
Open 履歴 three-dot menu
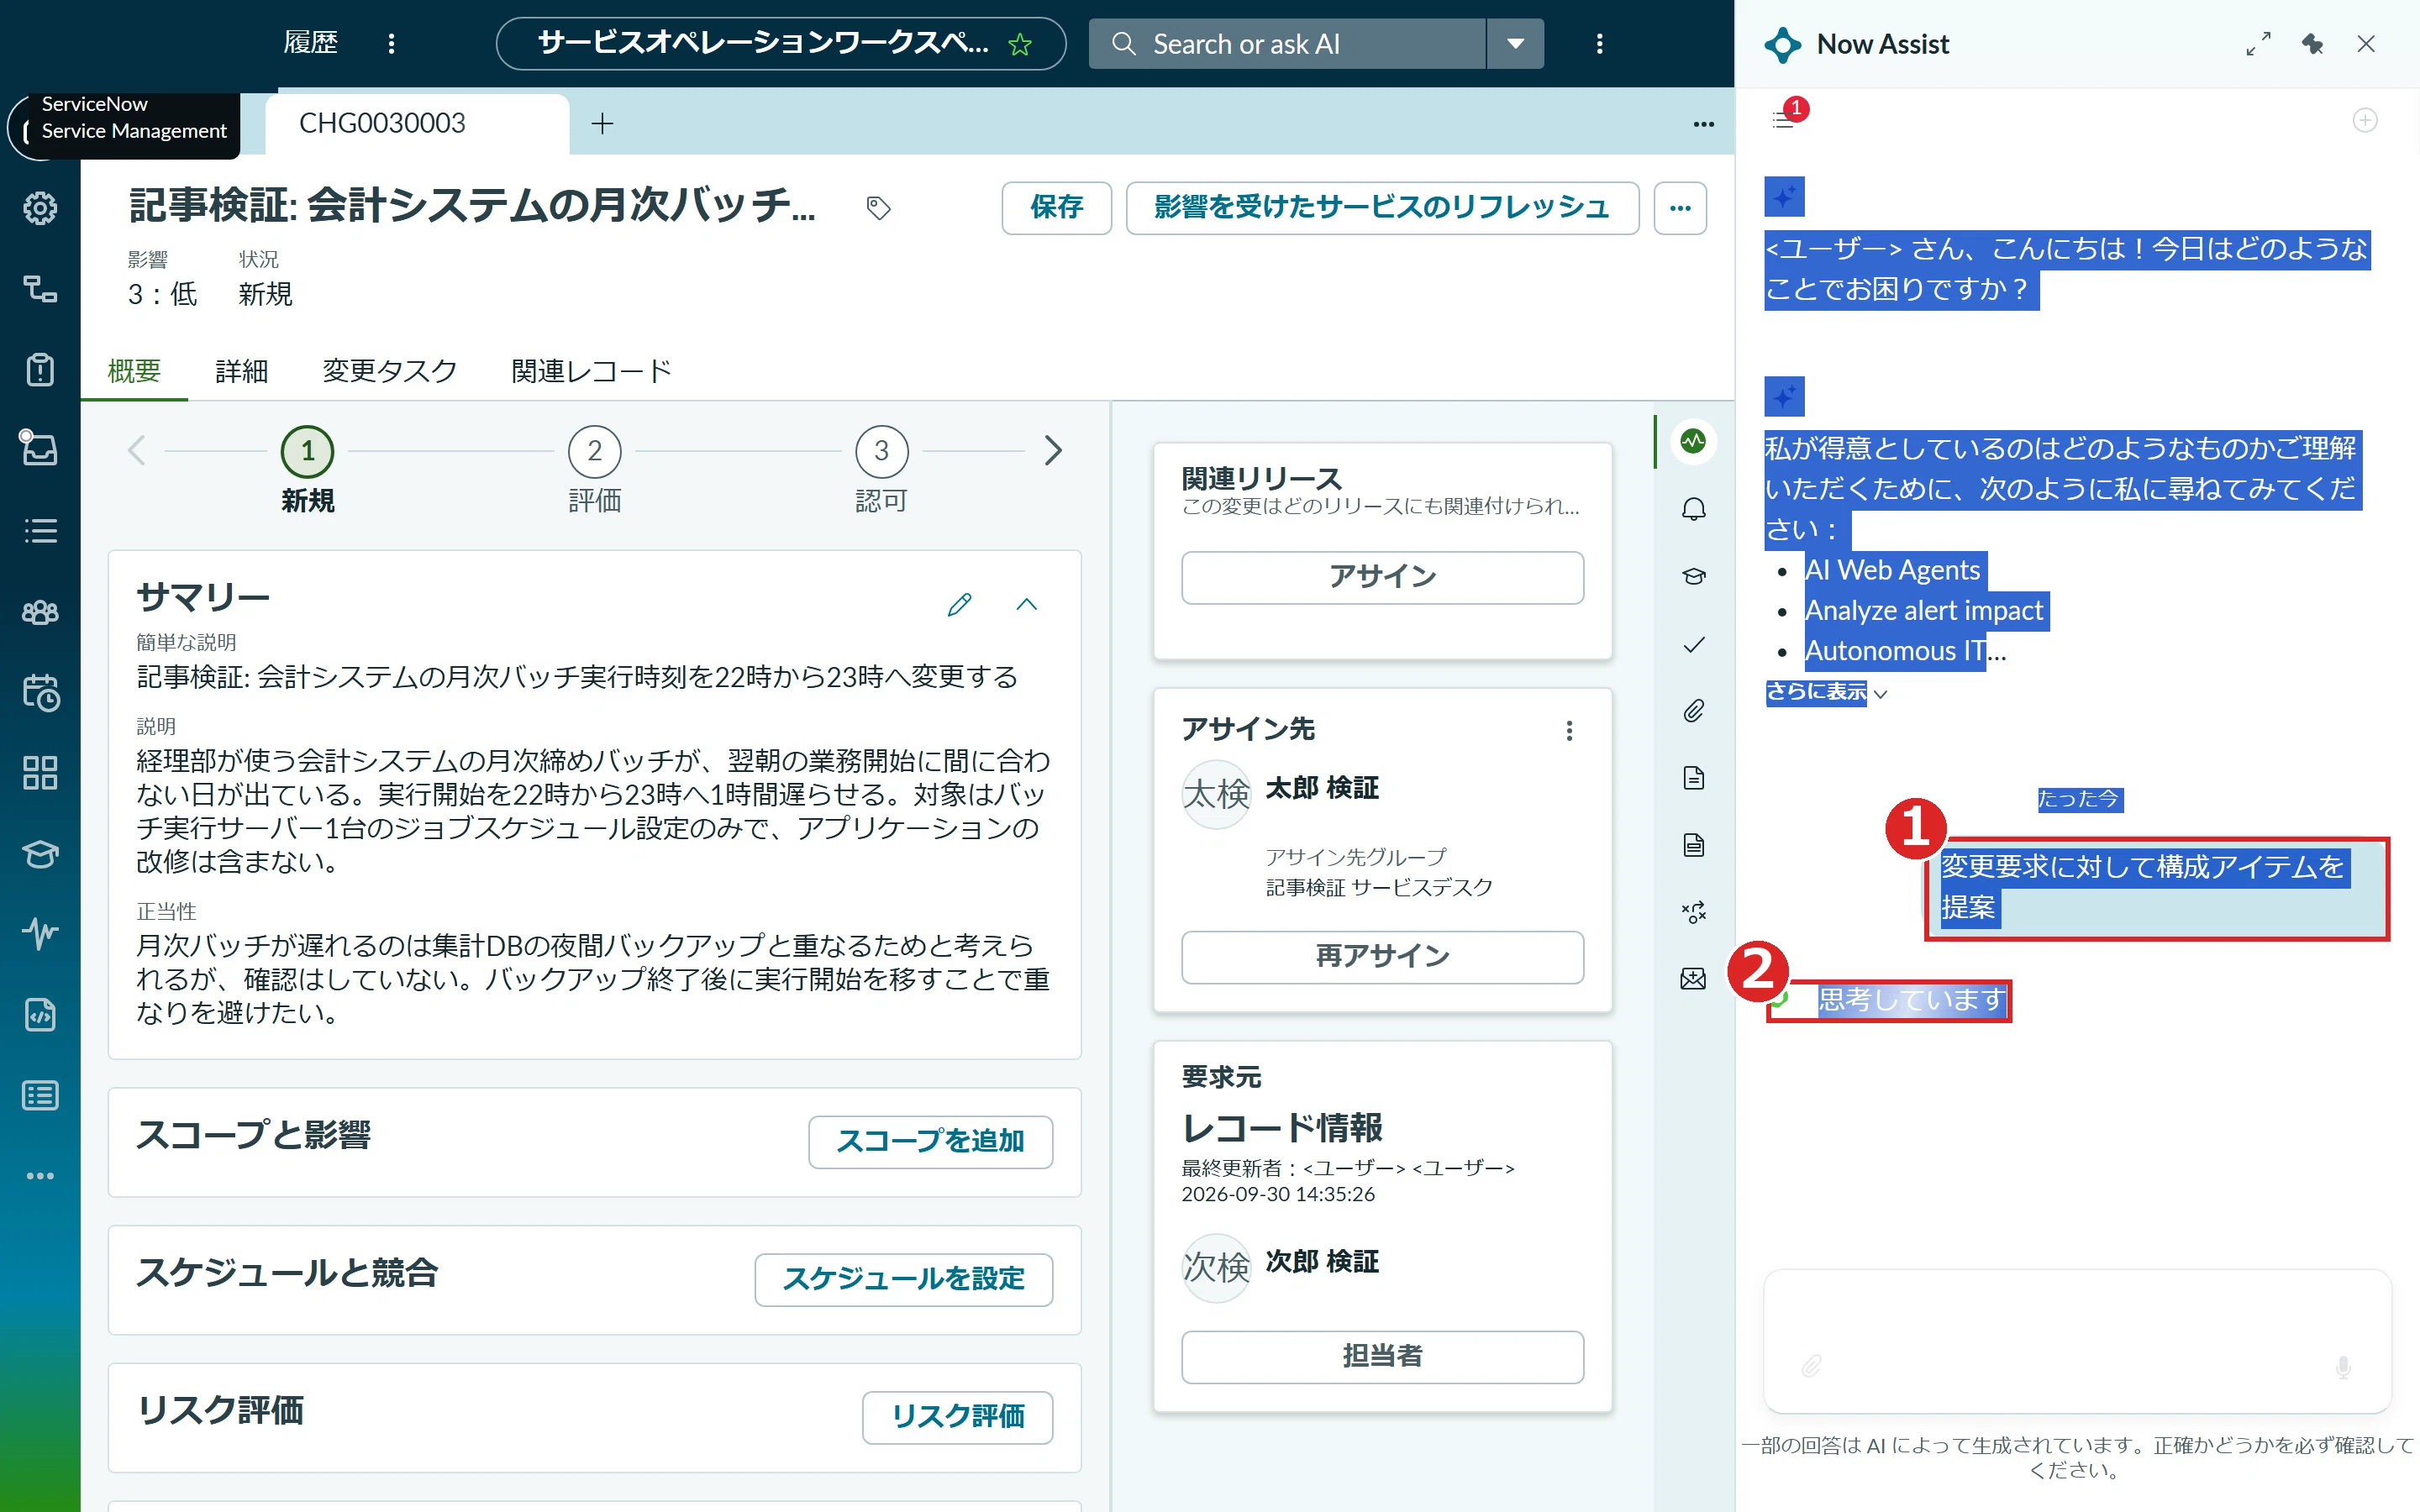tap(391, 44)
